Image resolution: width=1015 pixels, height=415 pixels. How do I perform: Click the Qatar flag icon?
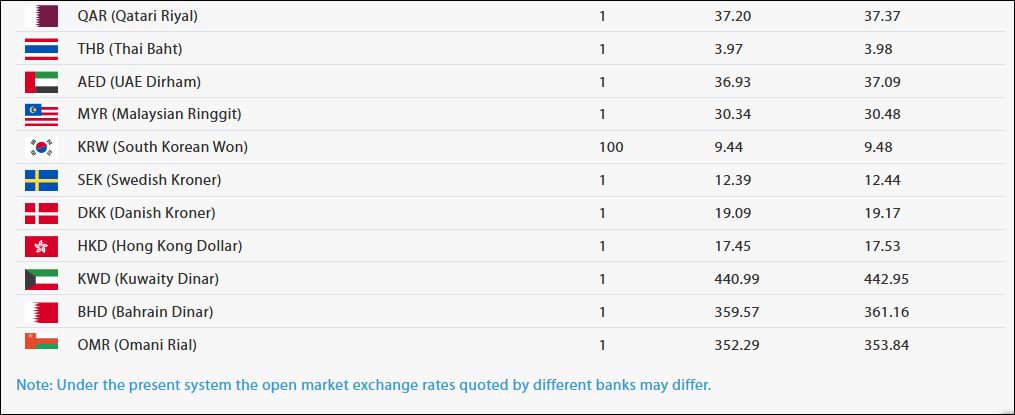point(41,16)
